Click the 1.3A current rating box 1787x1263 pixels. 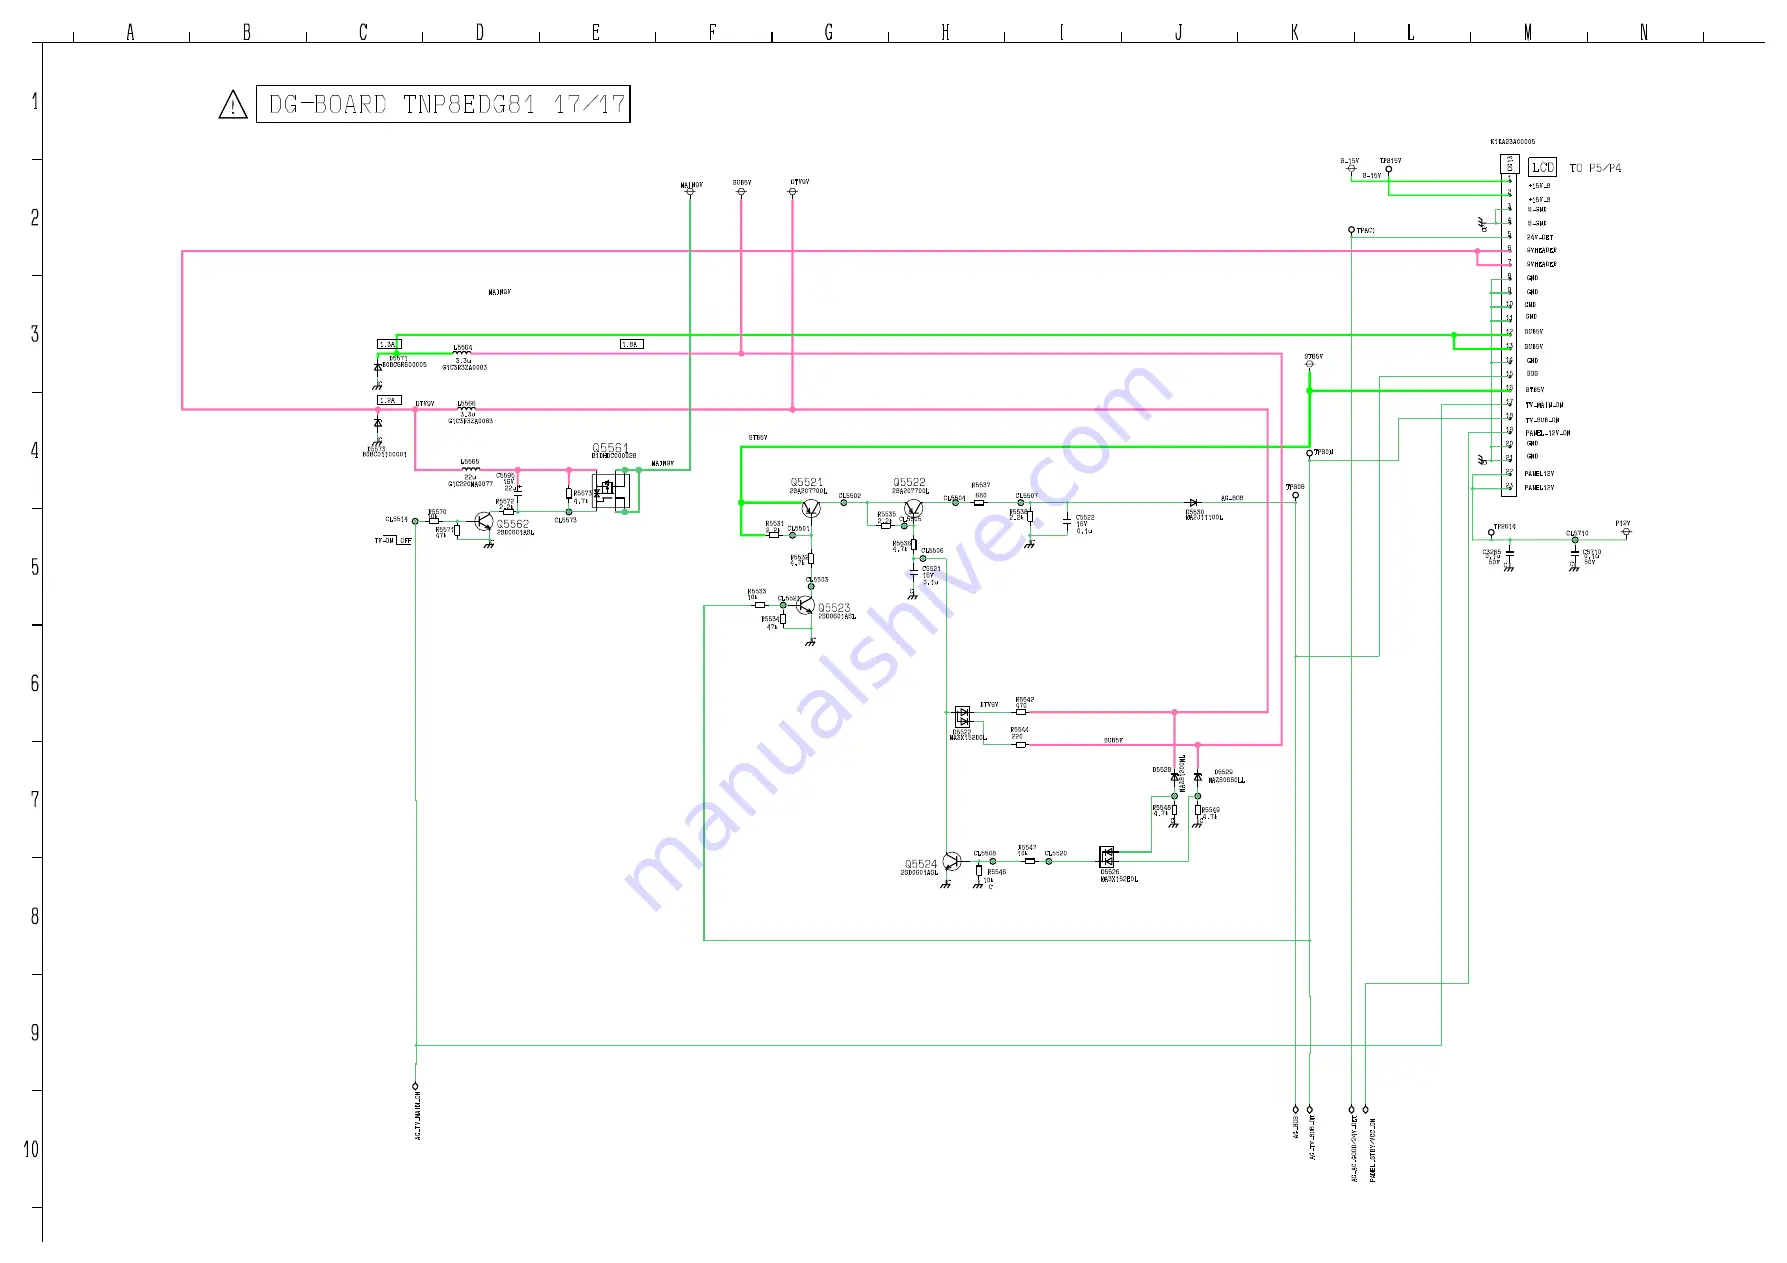(389, 344)
